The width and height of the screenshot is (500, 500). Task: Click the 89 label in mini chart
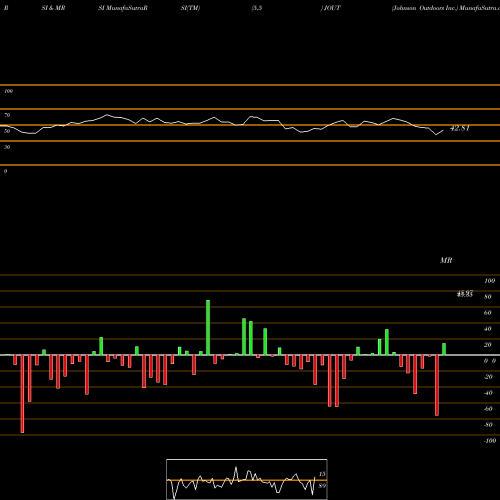pos(322,486)
